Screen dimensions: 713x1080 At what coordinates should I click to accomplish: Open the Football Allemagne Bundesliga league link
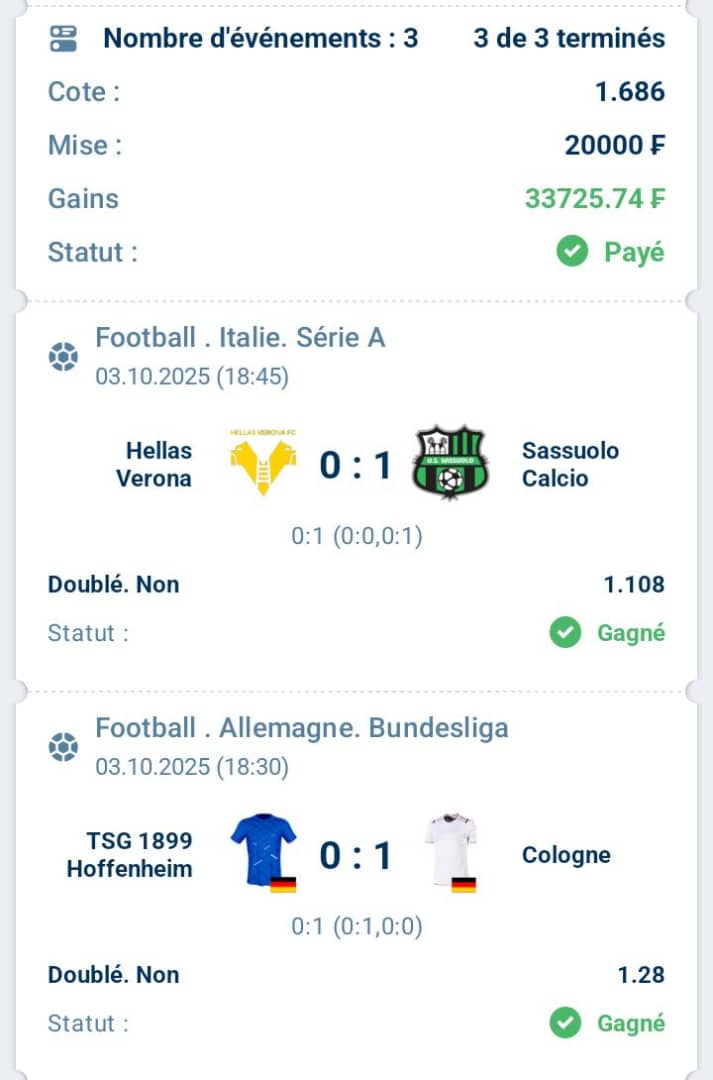pos(301,728)
